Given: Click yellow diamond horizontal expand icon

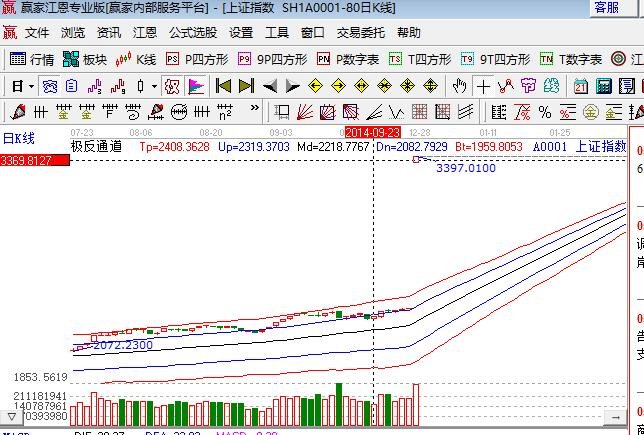Looking at the screenshot, I should 361,86.
